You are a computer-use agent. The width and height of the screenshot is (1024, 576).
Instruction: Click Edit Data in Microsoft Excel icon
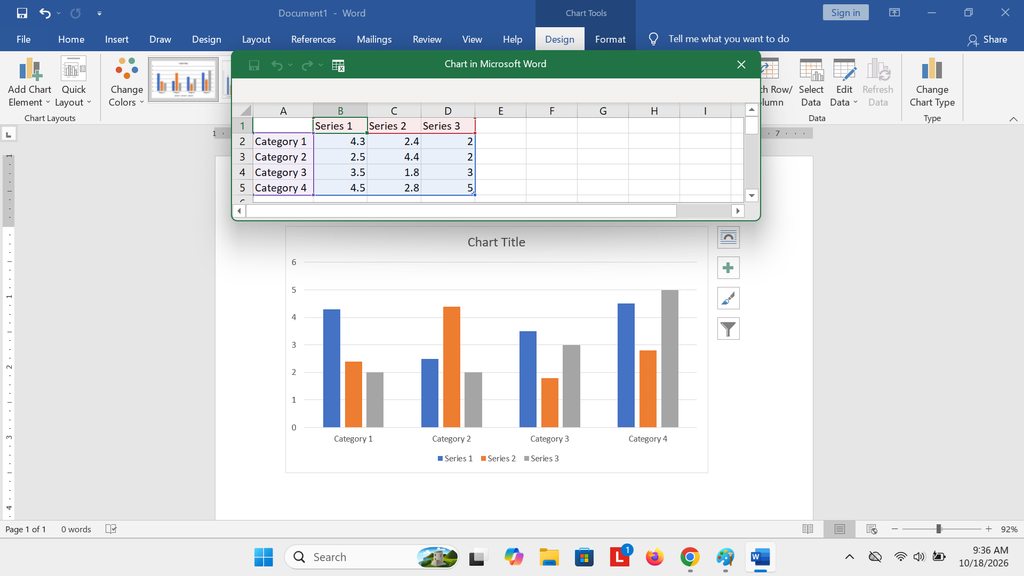pos(338,65)
